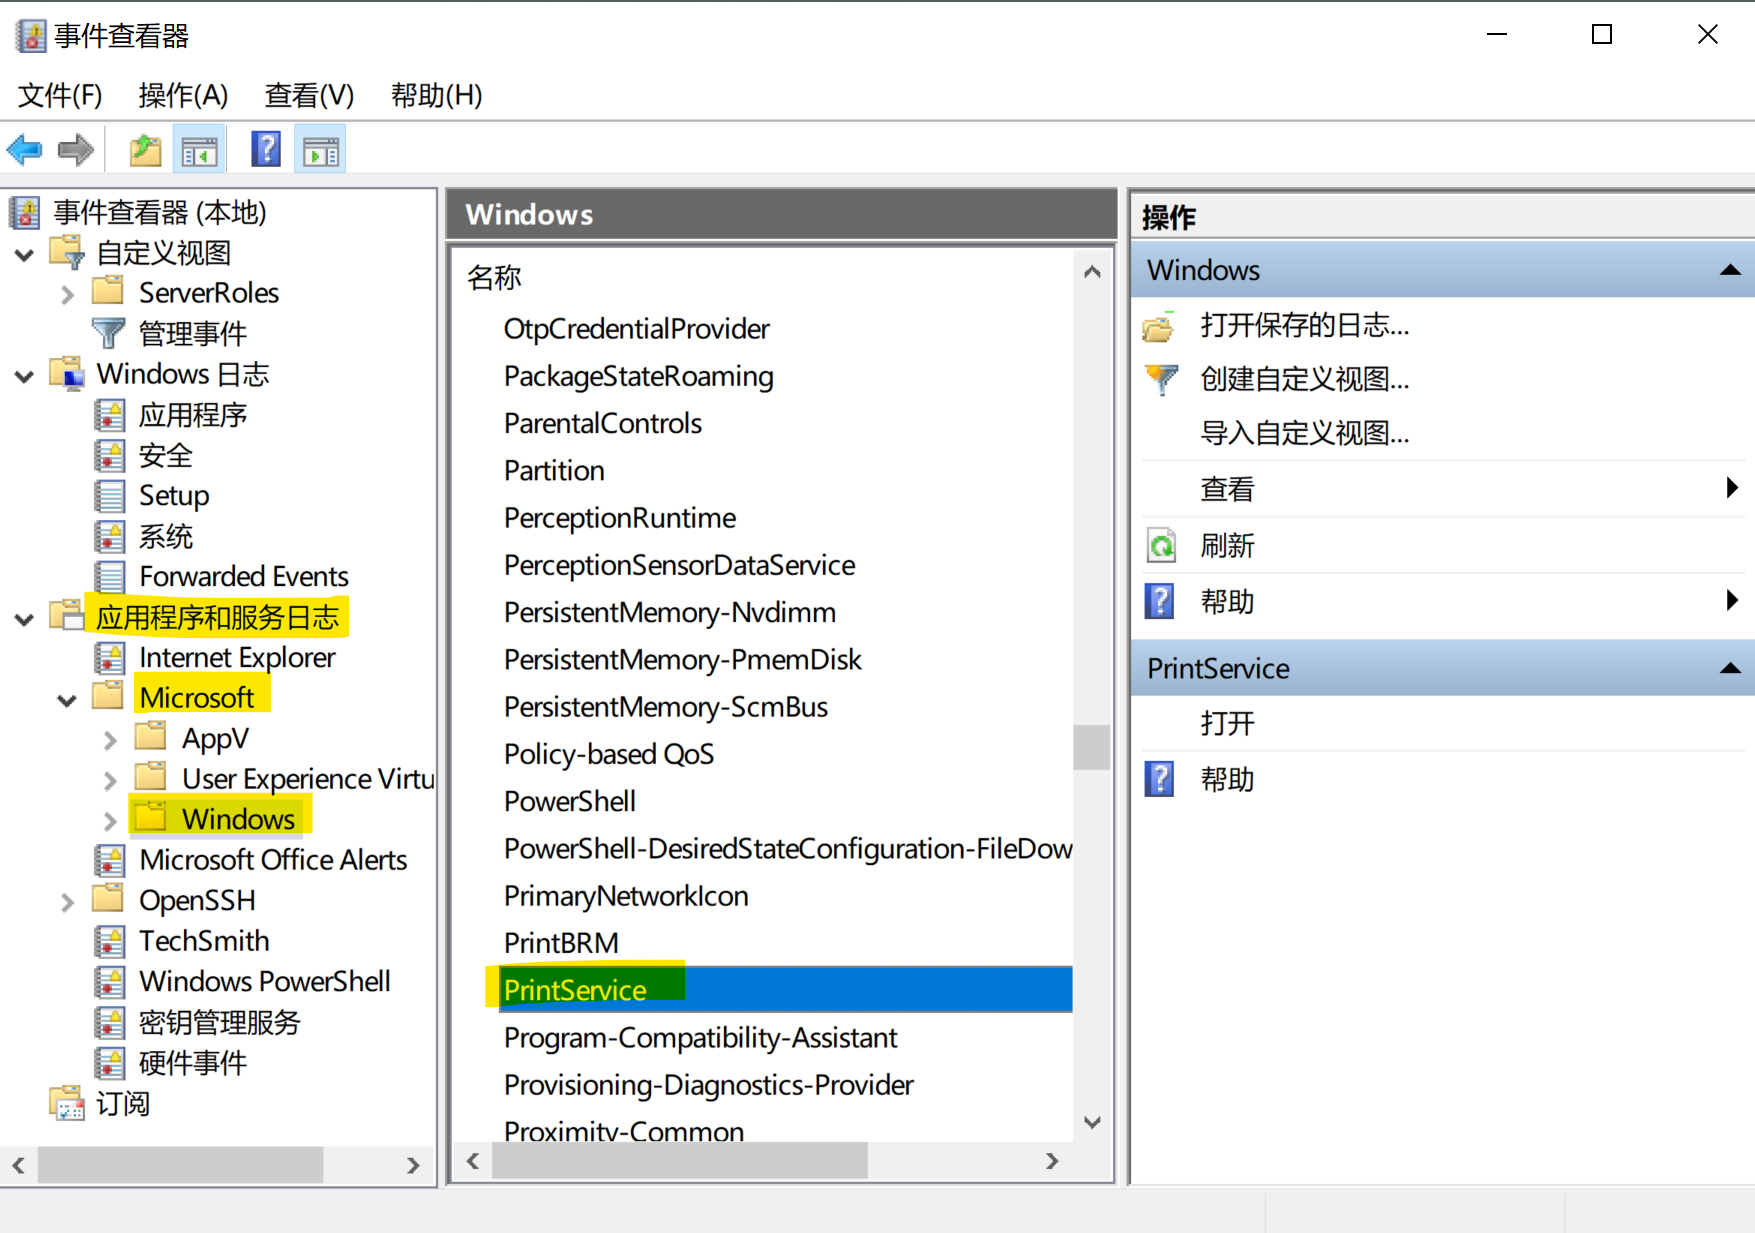The width and height of the screenshot is (1755, 1233).
Task: Click the name list scroll-down arrow
Action: tap(1091, 1122)
